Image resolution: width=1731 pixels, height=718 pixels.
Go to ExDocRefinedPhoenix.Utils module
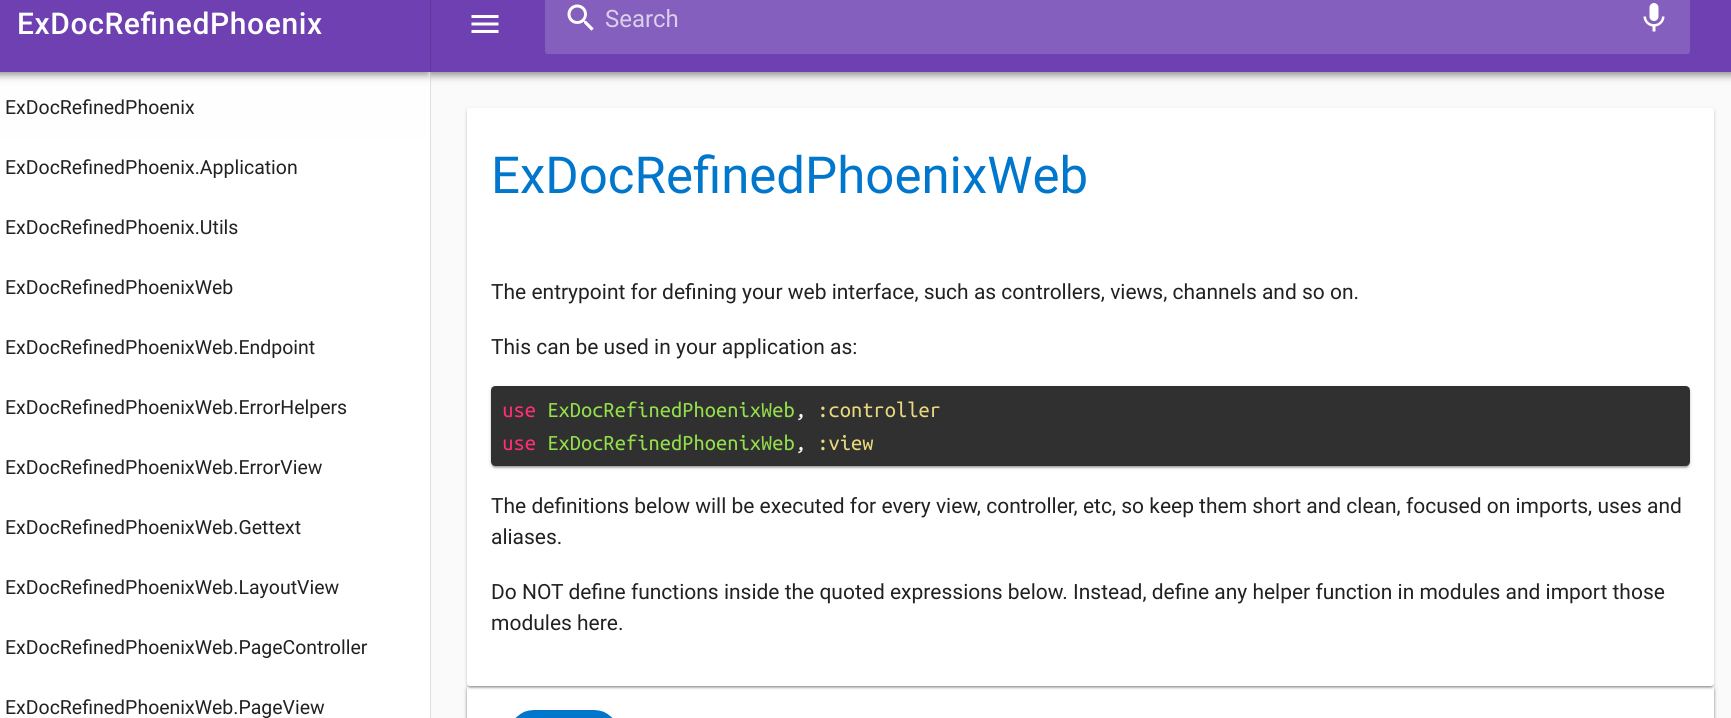[x=122, y=227]
